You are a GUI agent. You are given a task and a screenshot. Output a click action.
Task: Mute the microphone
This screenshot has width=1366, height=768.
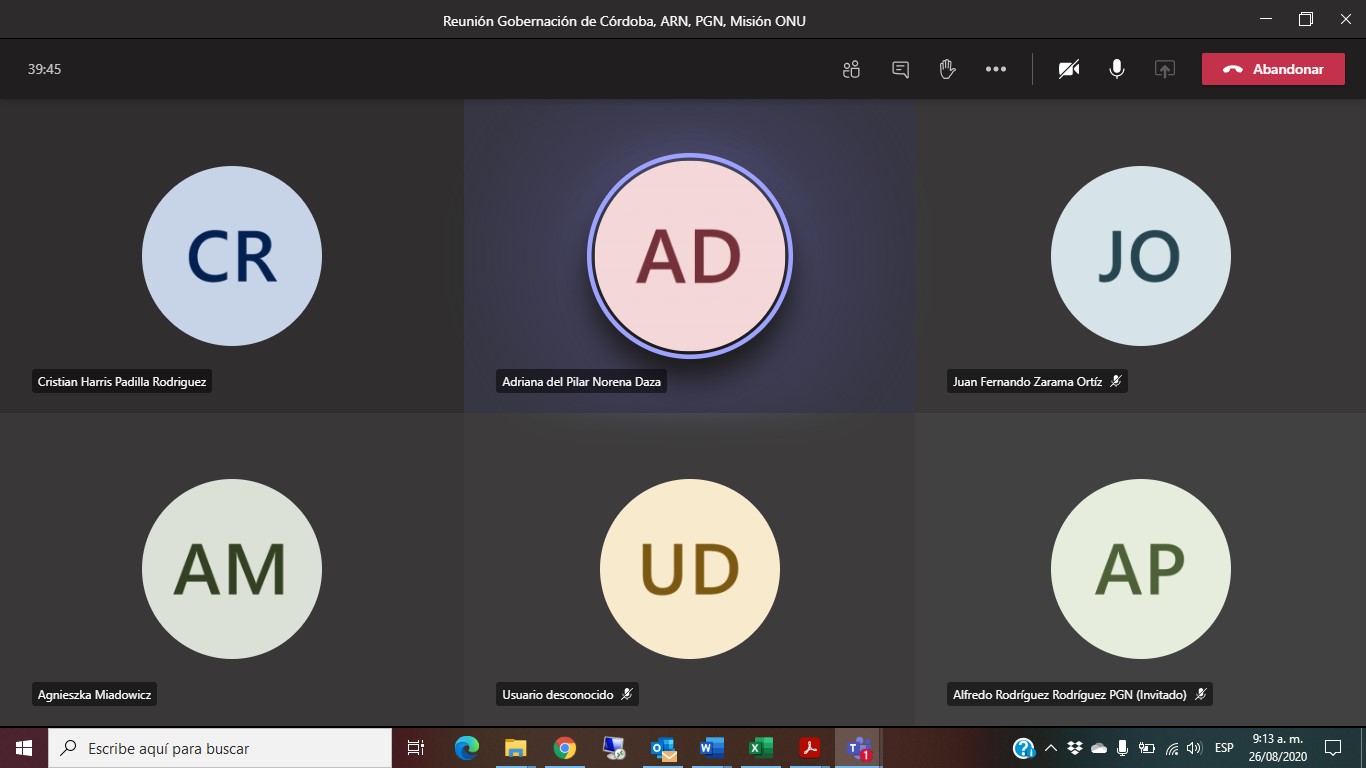1117,69
